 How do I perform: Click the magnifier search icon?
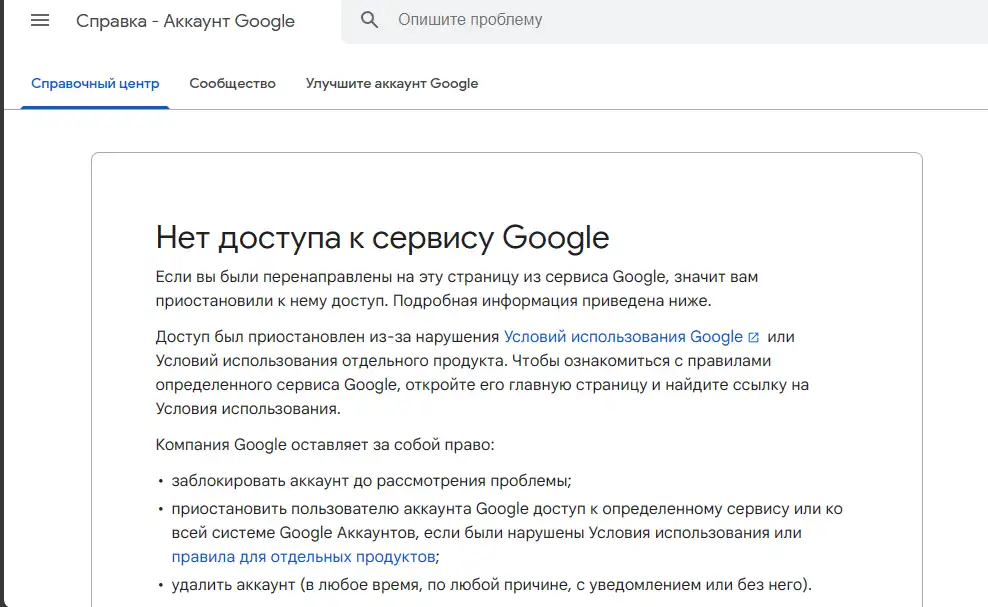point(370,20)
